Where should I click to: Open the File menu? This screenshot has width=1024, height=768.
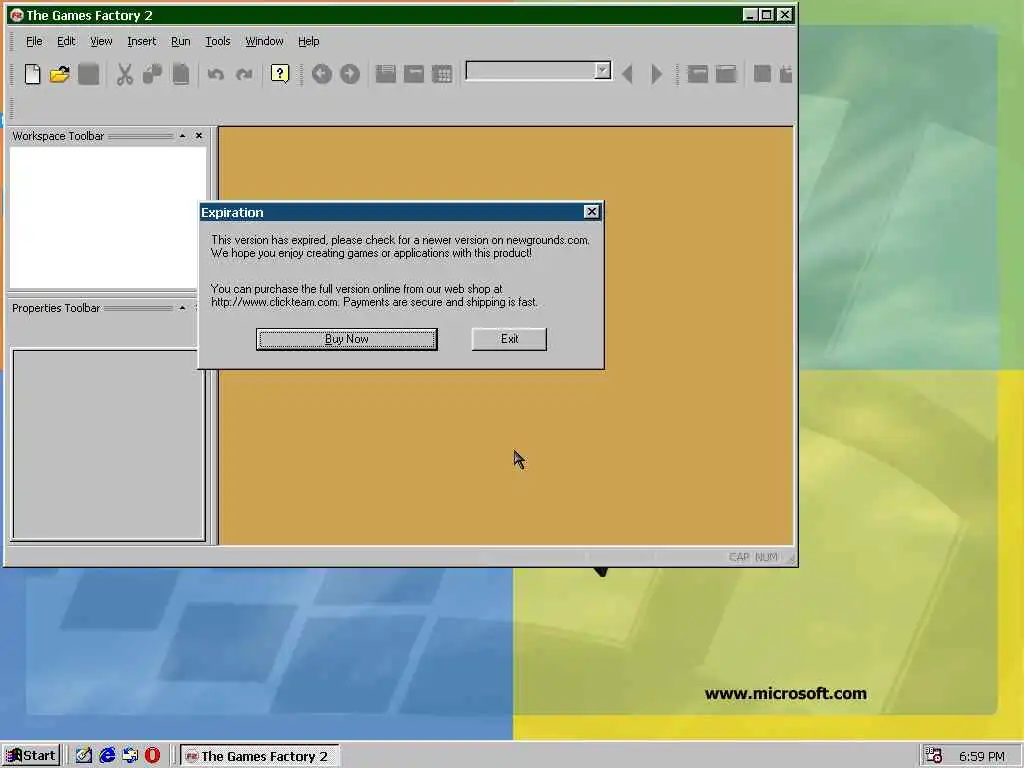tap(34, 41)
